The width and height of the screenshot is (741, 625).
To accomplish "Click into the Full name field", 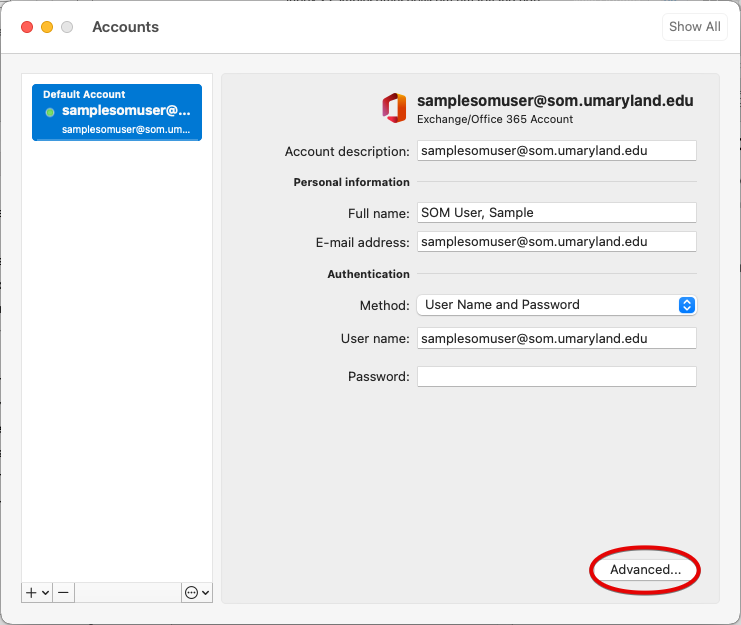I will (556, 213).
